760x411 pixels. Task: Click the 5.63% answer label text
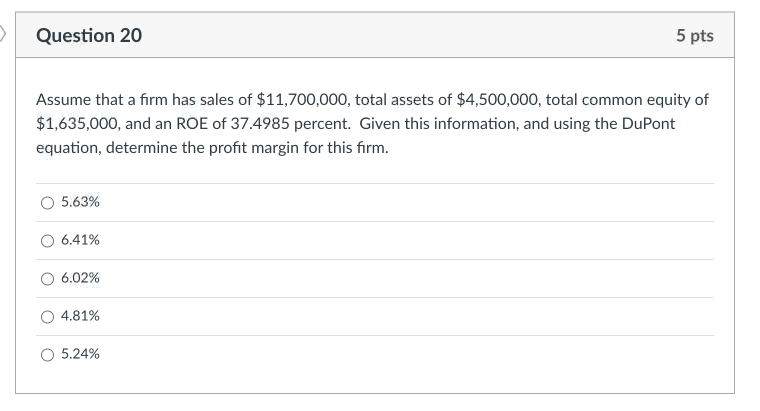tap(80, 202)
